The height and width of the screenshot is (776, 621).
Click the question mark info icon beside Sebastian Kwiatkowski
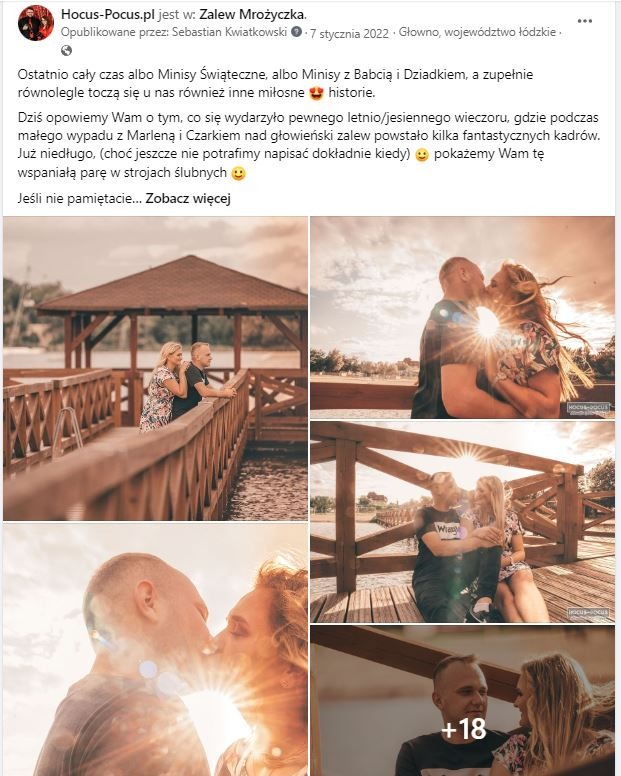296,32
